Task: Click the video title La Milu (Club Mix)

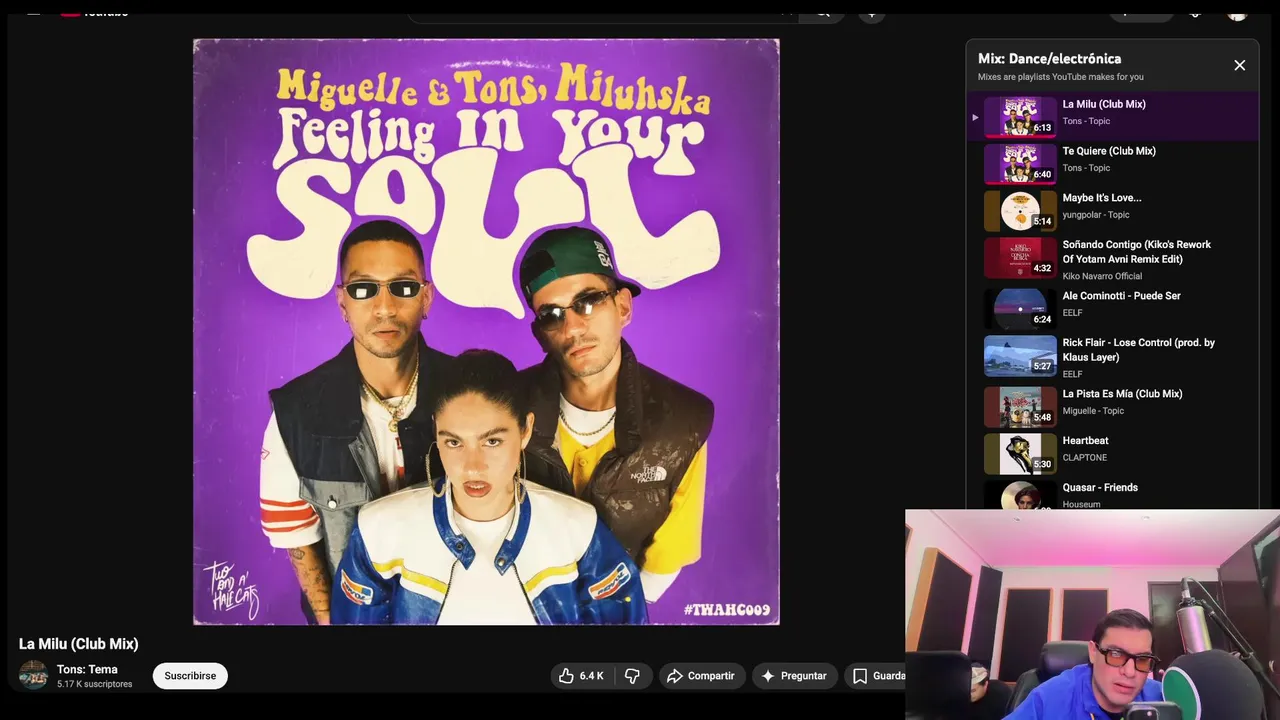Action: [x=79, y=644]
